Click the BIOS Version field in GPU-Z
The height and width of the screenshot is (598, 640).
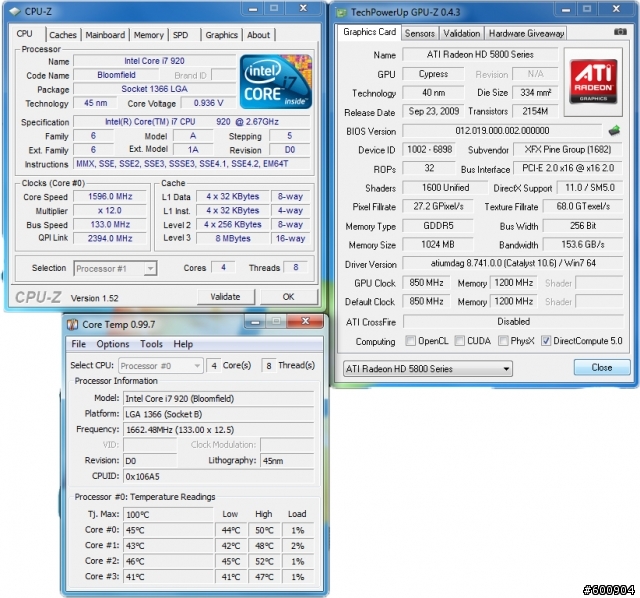pos(502,131)
